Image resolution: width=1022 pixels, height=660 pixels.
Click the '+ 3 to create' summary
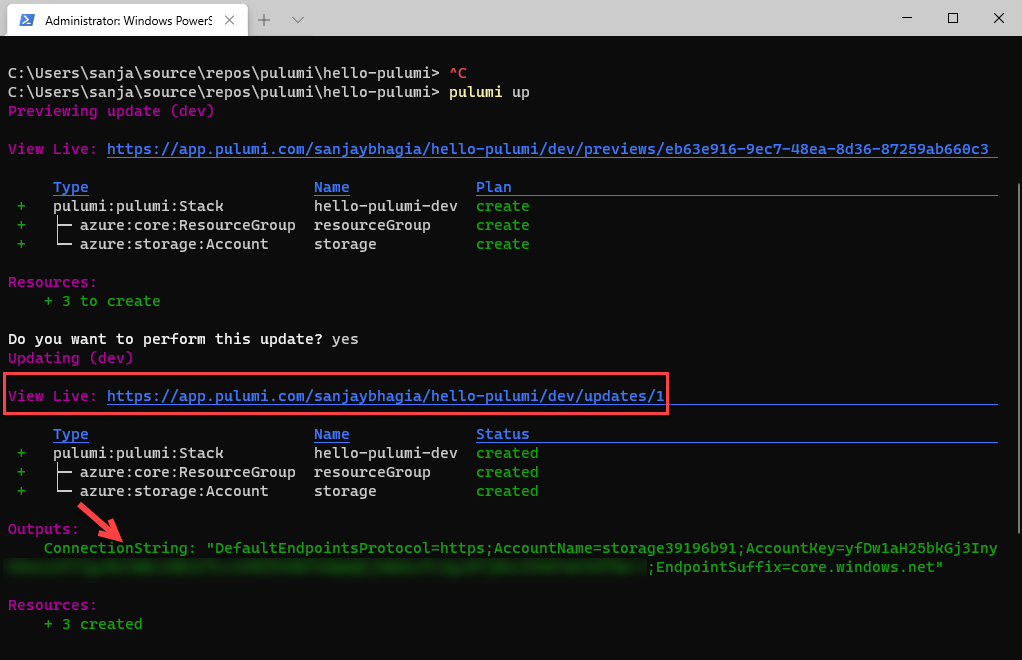pos(102,302)
